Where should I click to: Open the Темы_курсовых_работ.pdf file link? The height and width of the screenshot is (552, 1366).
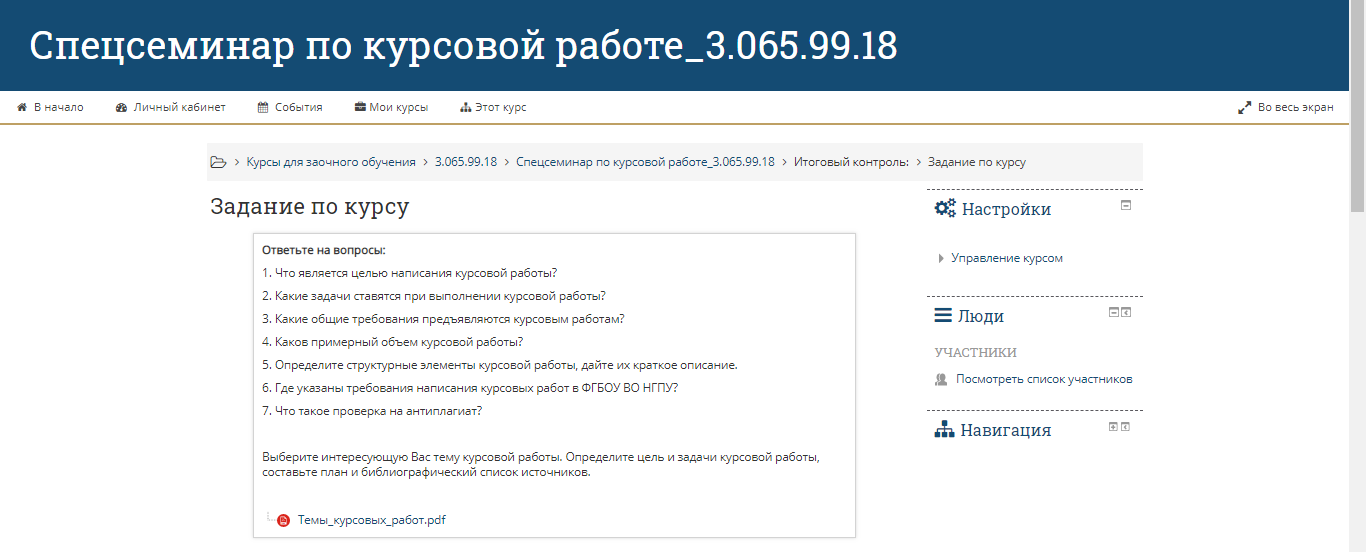371,520
